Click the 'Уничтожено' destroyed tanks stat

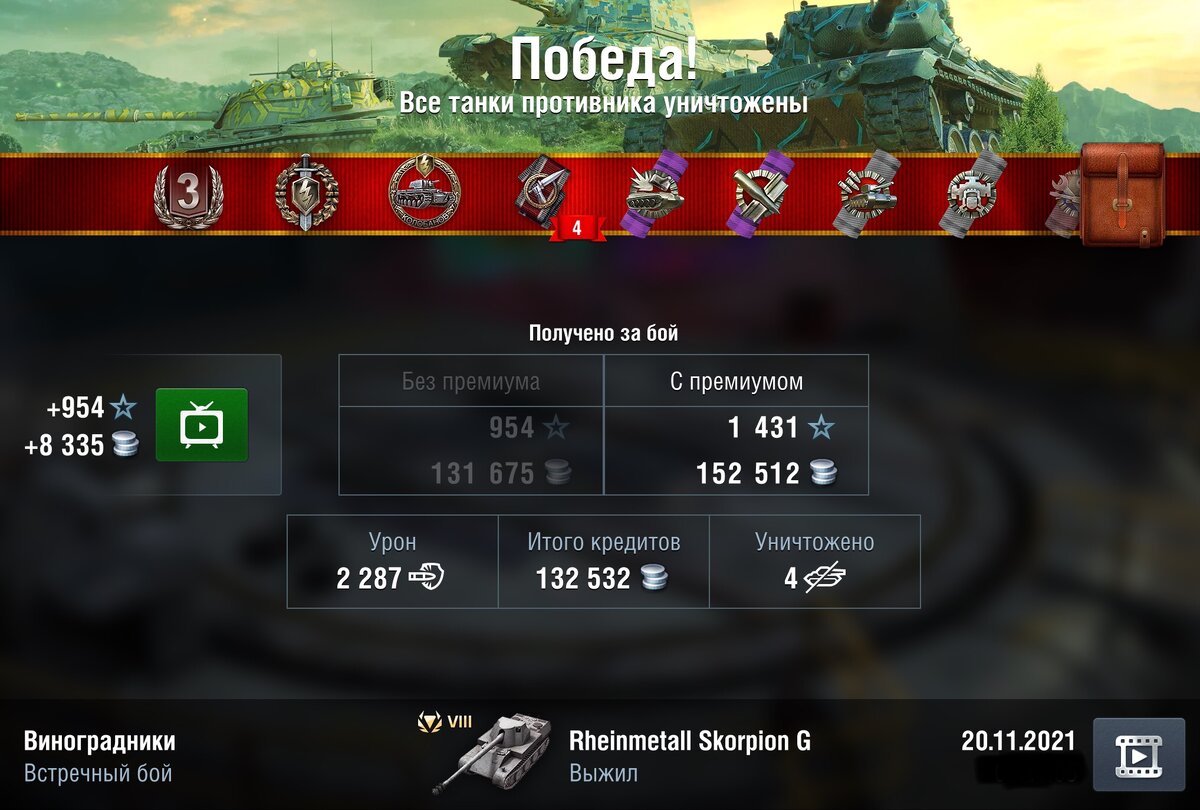click(x=815, y=561)
